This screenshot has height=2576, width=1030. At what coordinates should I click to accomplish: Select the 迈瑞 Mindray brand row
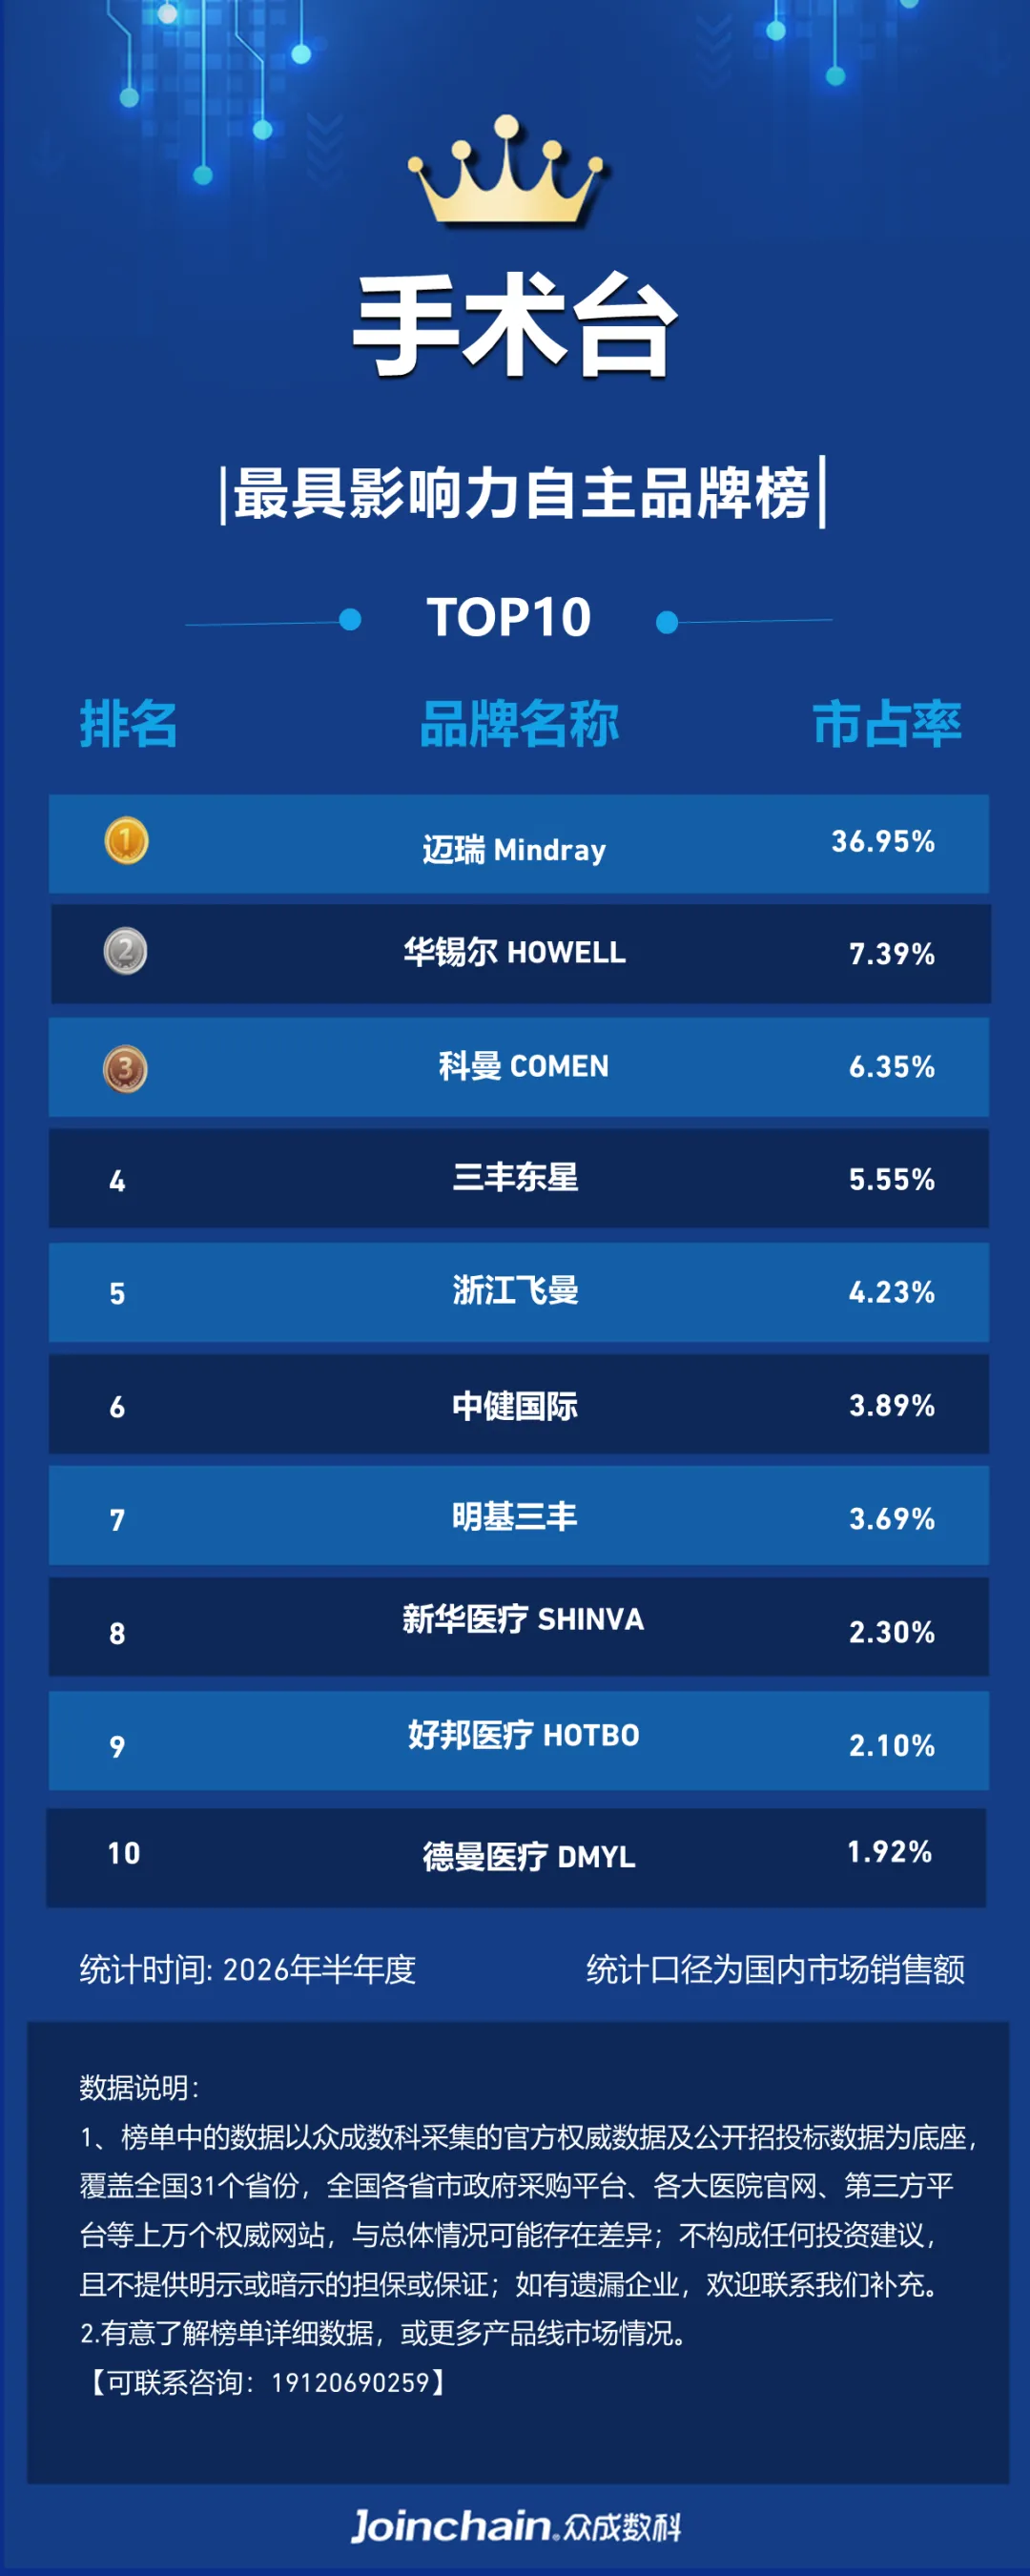(519, 843)
